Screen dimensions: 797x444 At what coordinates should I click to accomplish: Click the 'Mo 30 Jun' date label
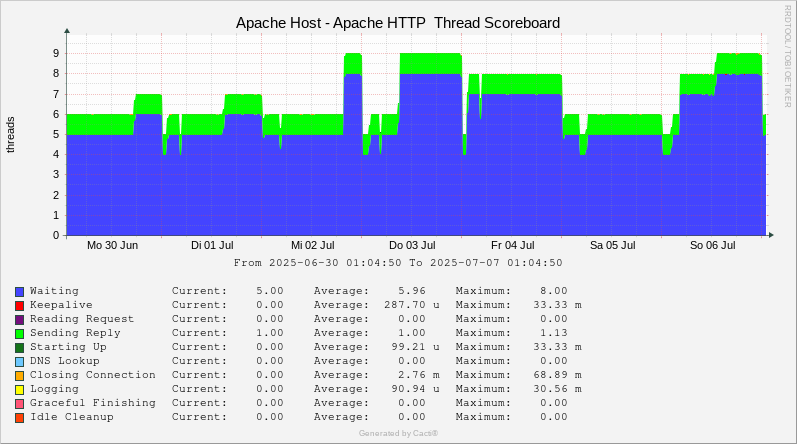112,245
